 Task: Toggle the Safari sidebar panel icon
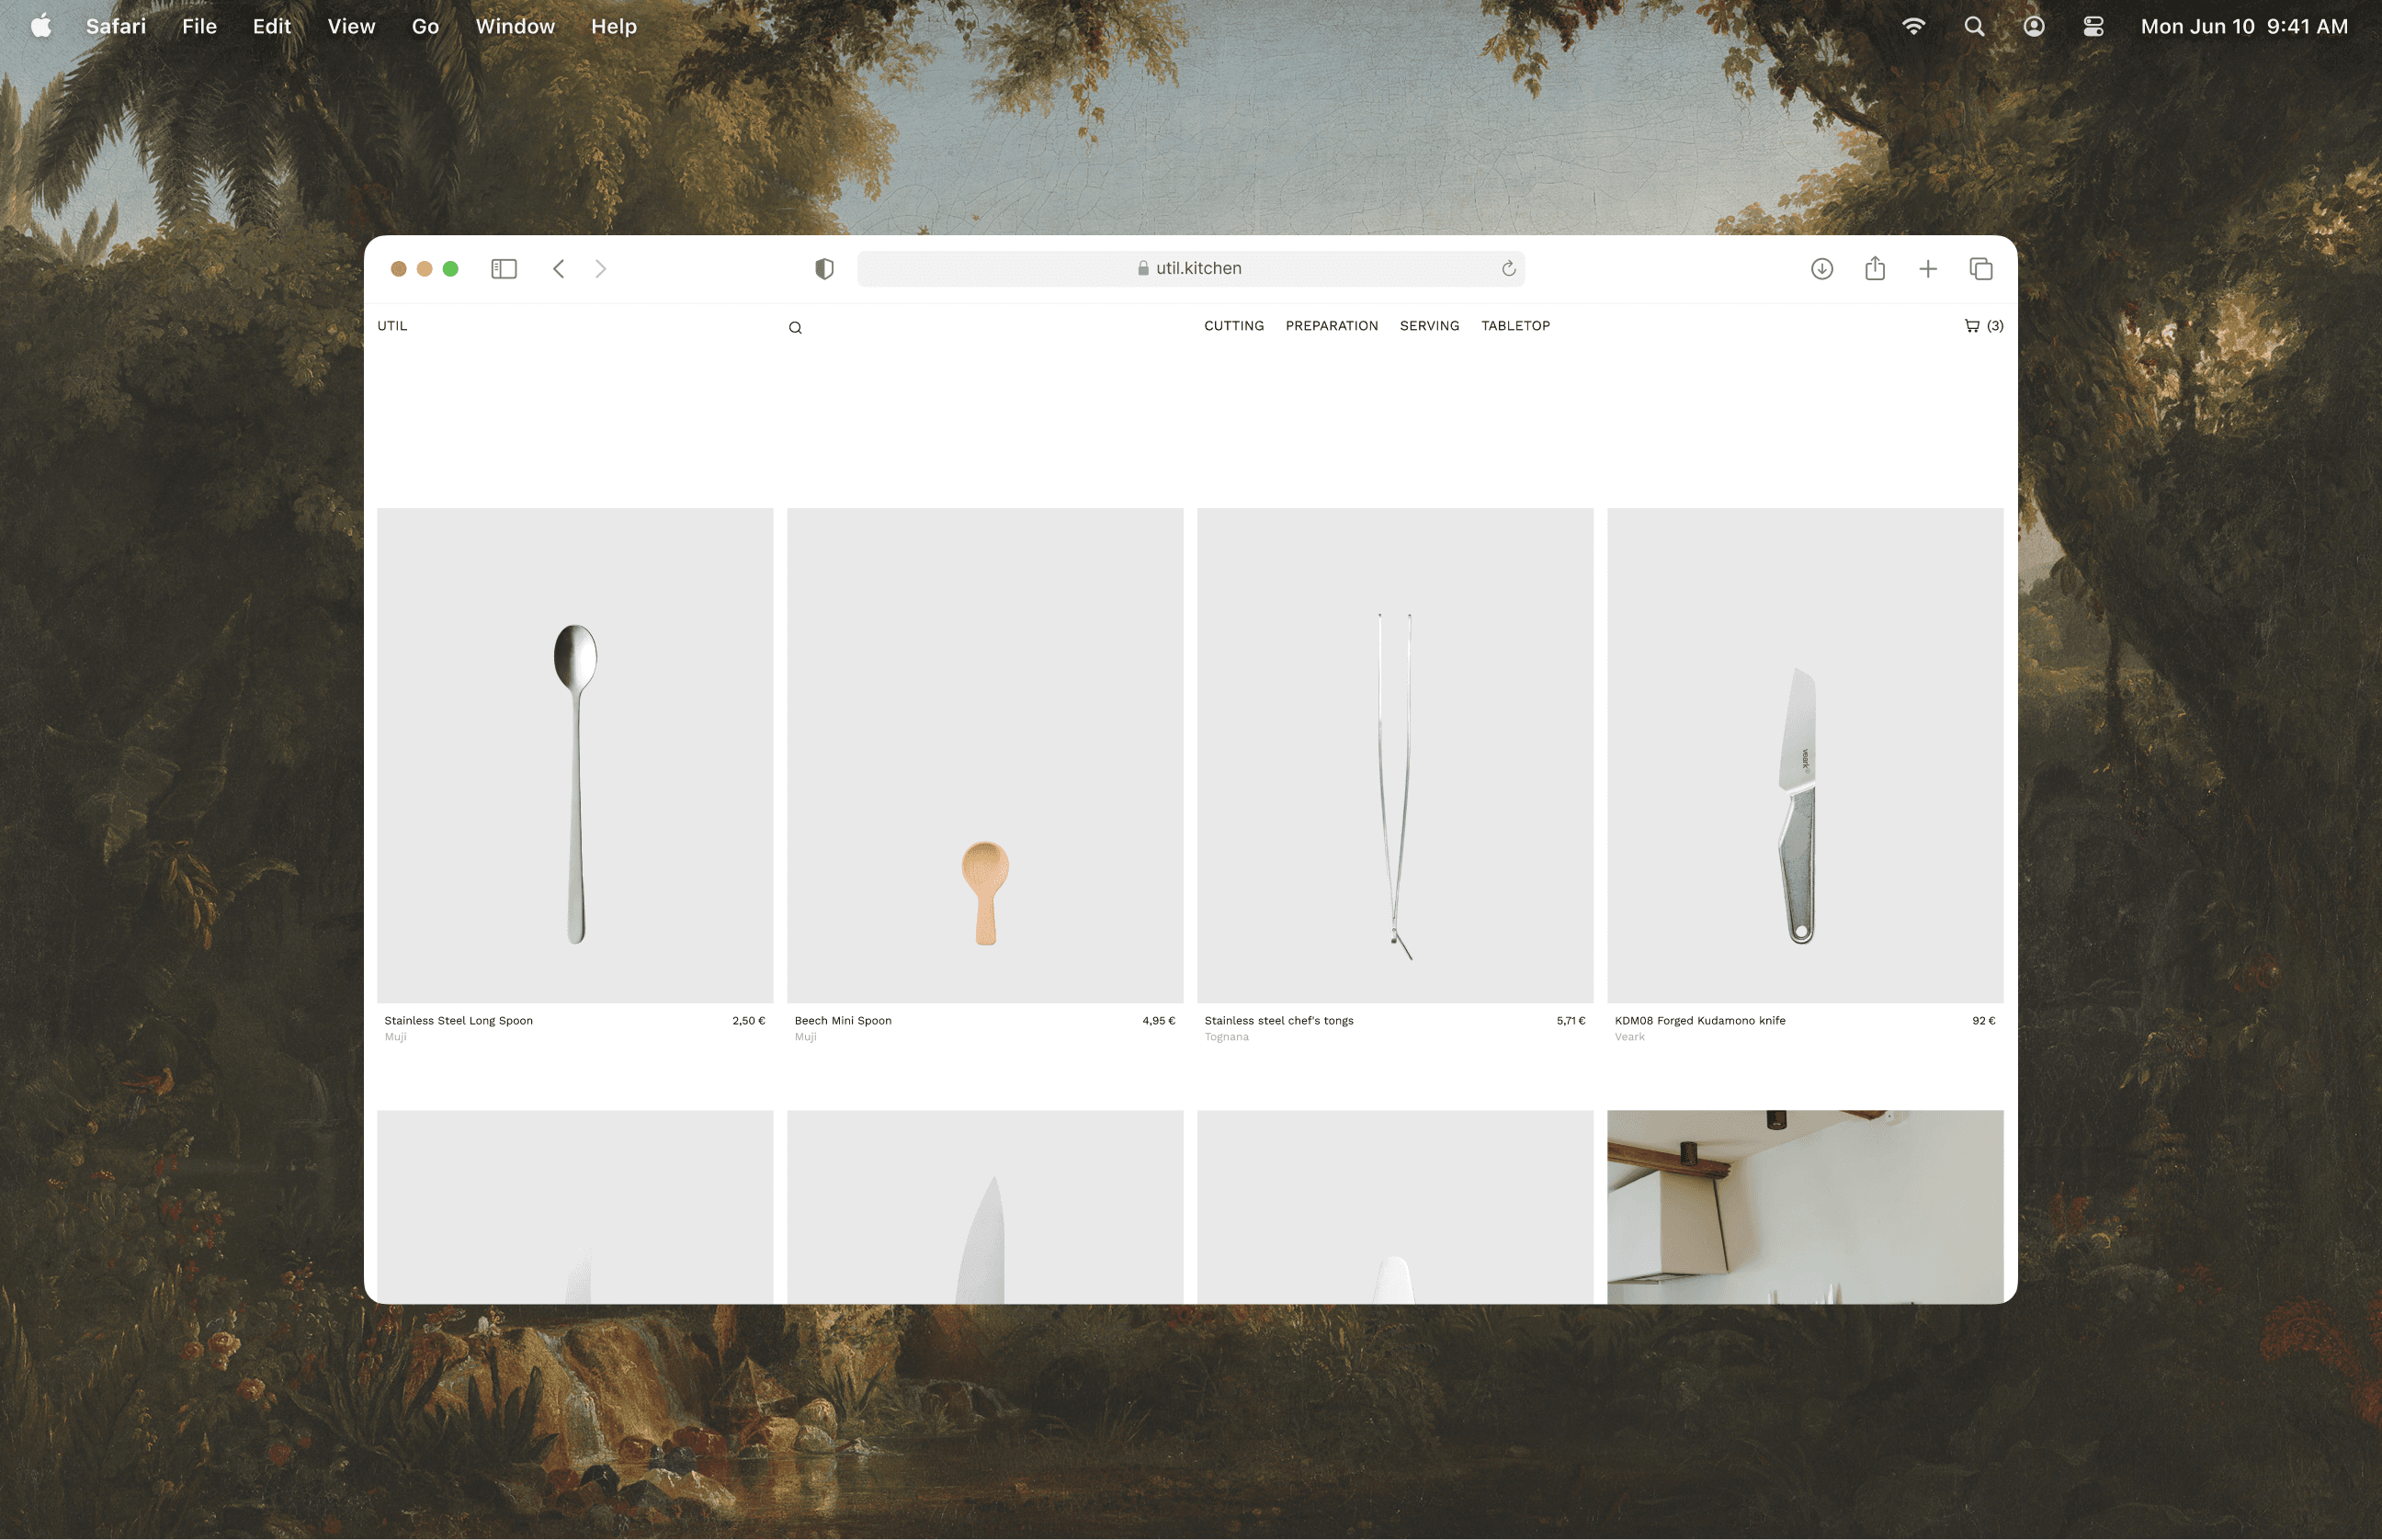(504, 269)
